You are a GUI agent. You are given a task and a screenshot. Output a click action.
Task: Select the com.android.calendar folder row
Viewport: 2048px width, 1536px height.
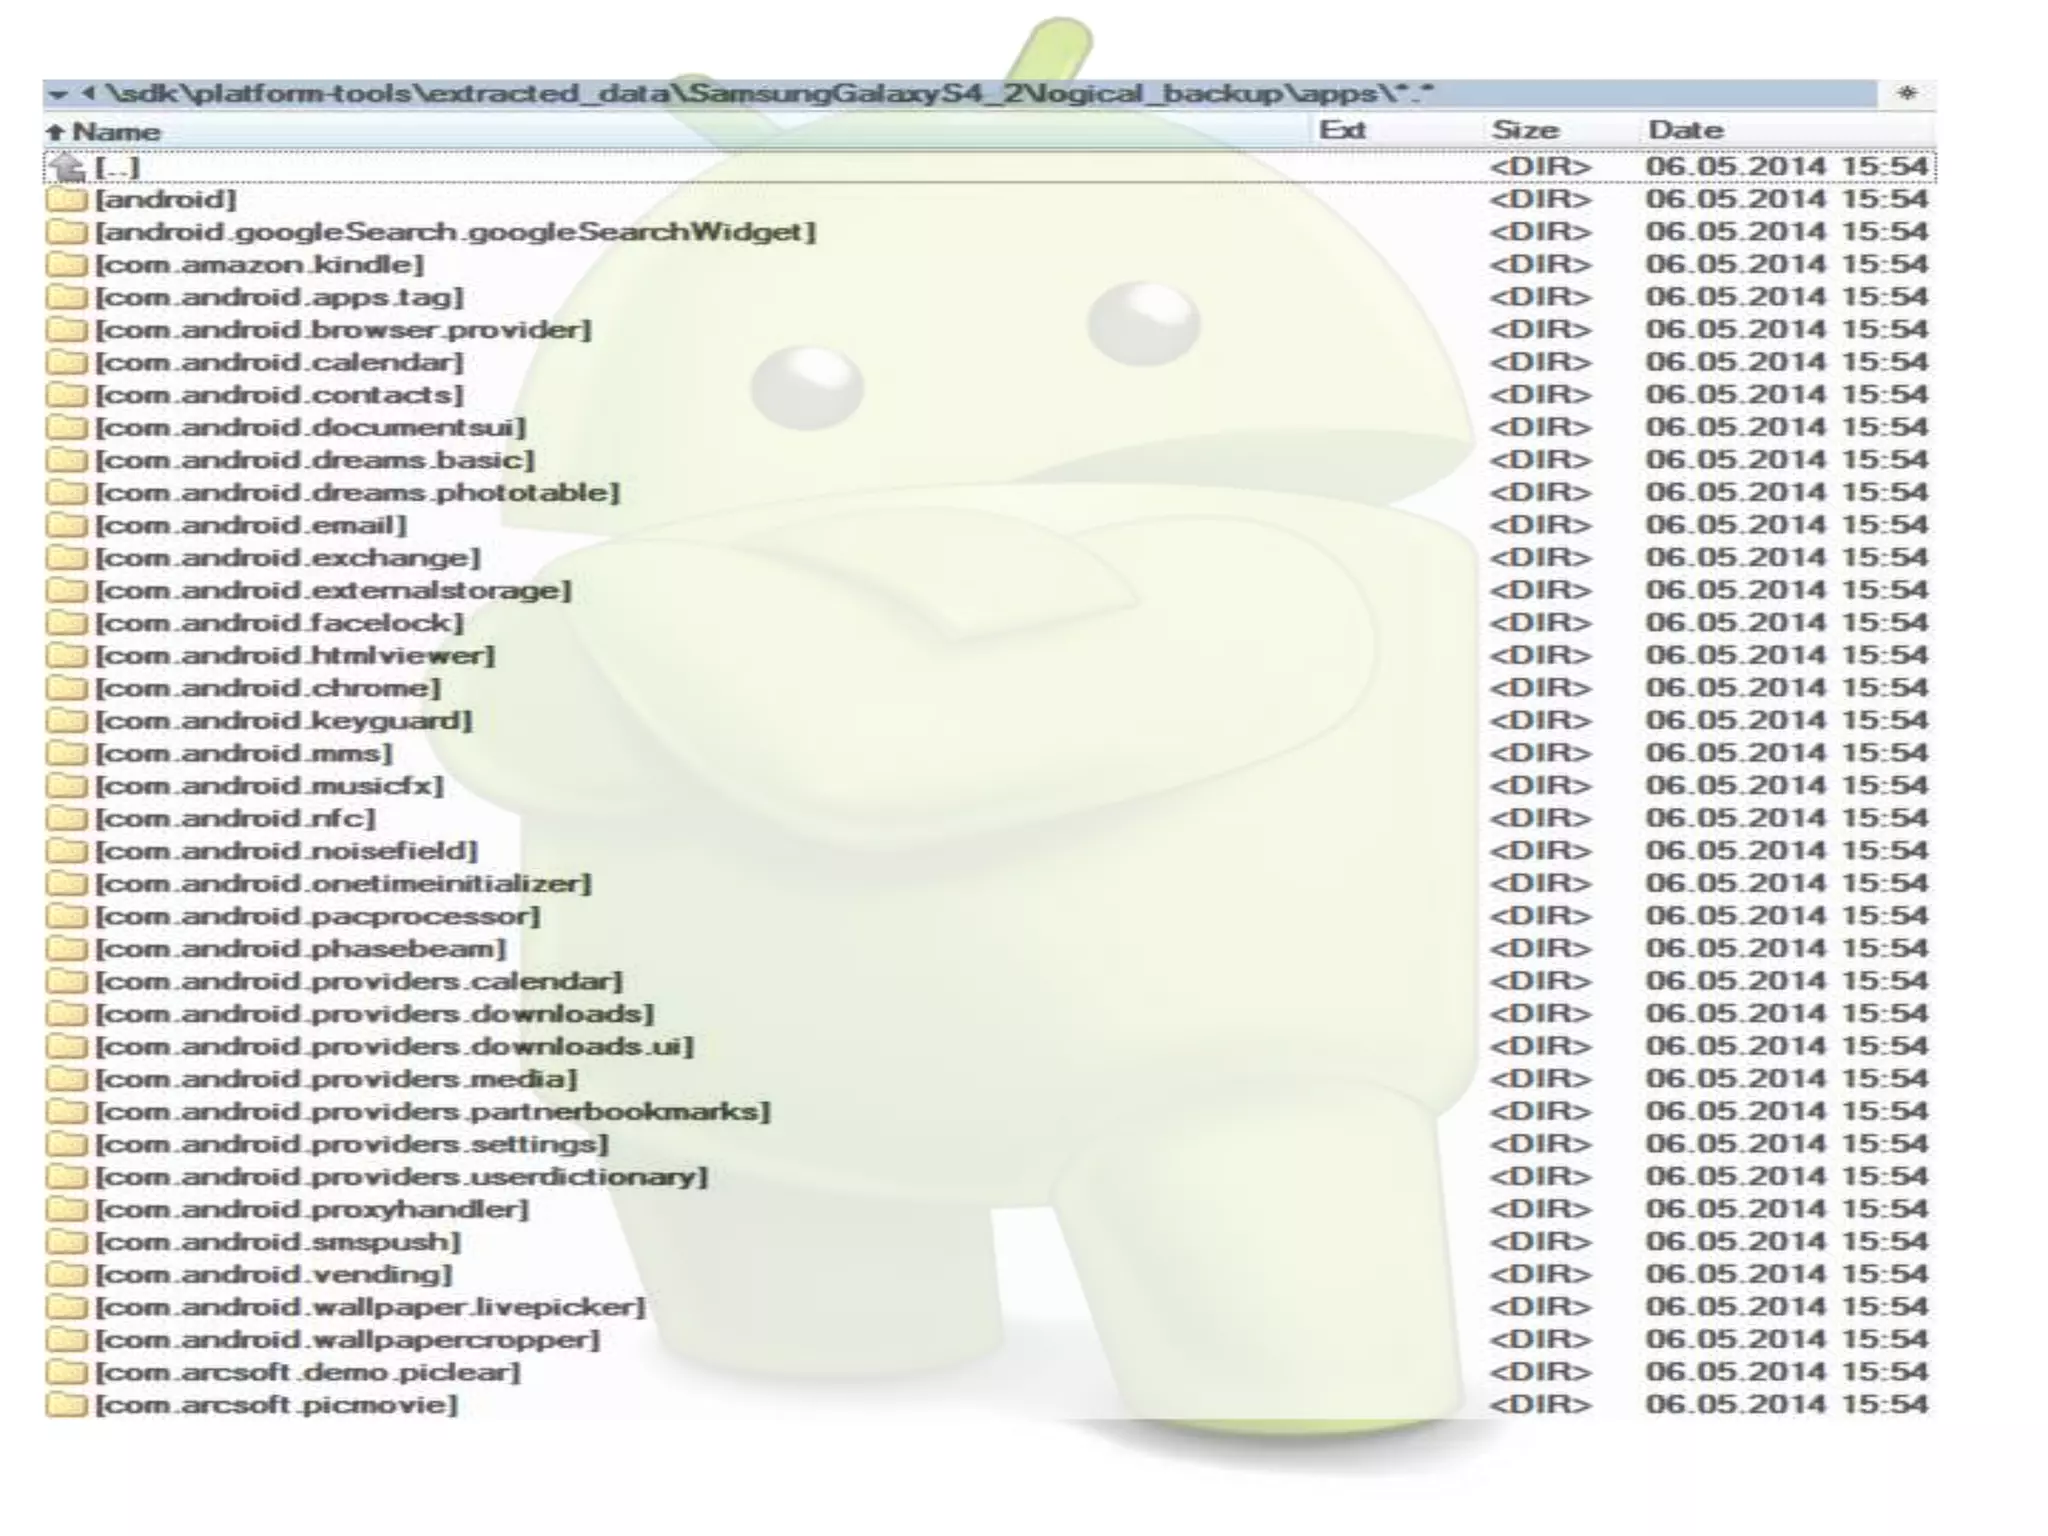pos(279,363)
